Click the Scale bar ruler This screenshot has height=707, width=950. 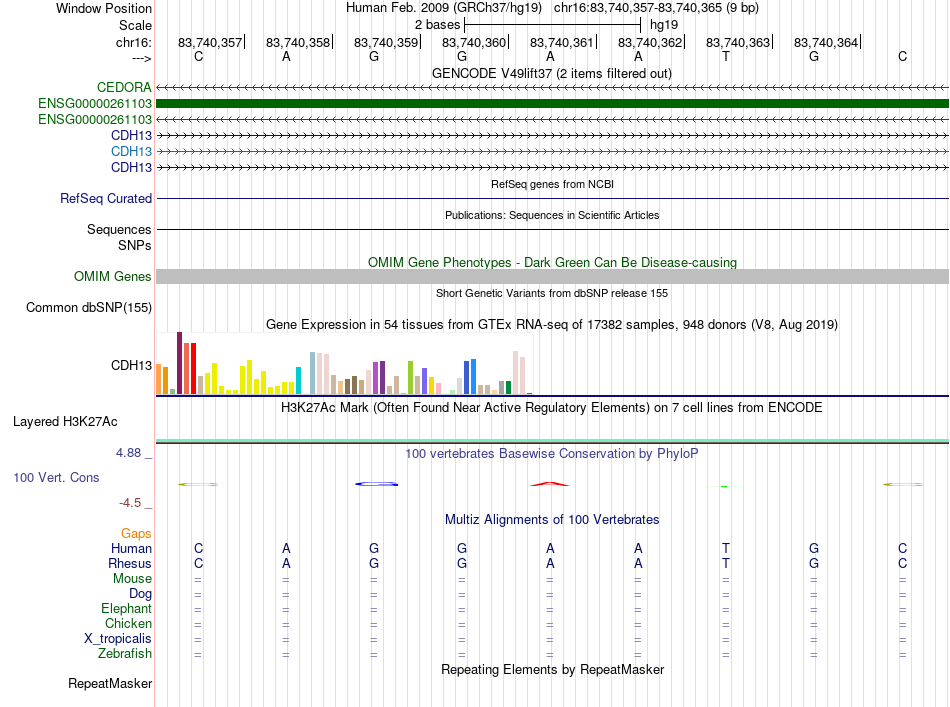tap(552, 25)
